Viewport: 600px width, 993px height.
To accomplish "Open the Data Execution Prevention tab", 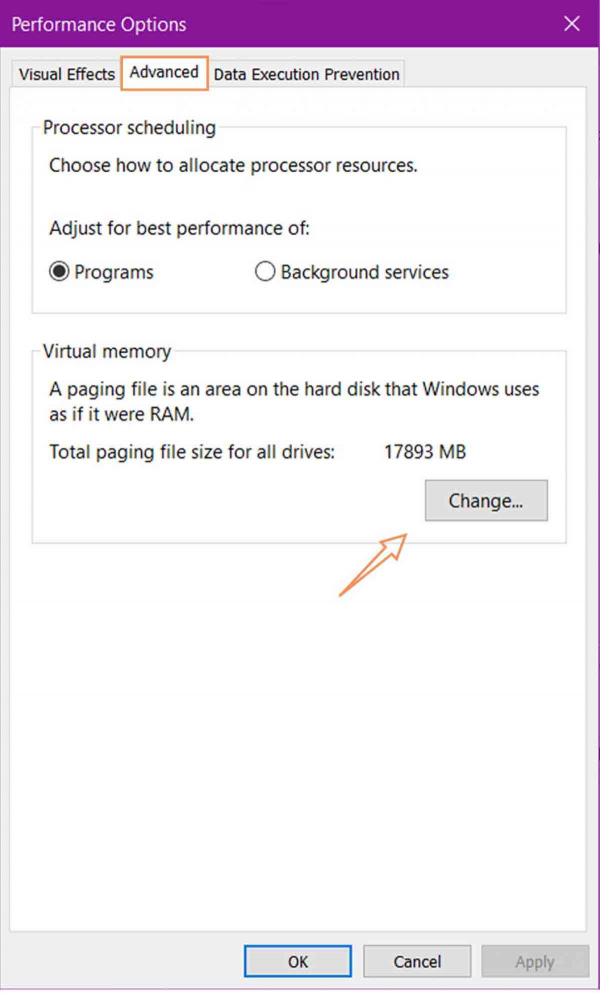I will pos(306,75).
